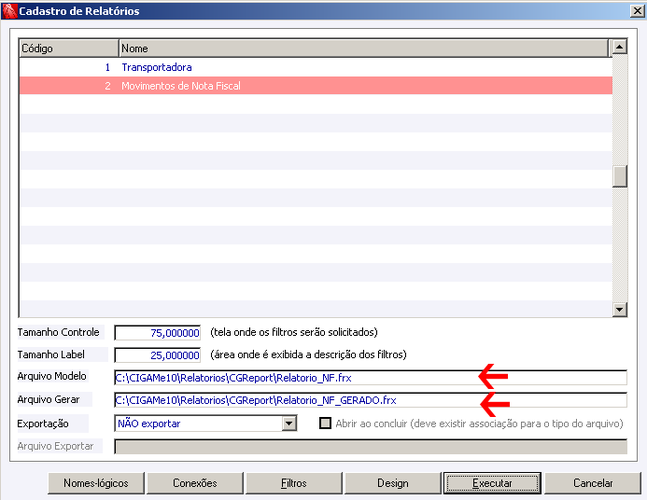Click code cell 2 in list
Image resolution: width=647 pixels, height=500 pixels.
click(x=107, y=86)
